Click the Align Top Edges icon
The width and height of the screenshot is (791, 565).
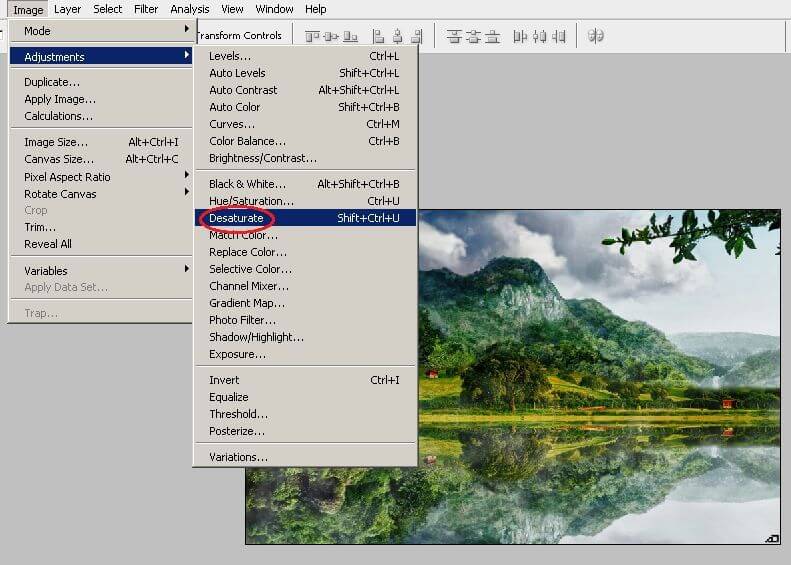click(312, 36)
